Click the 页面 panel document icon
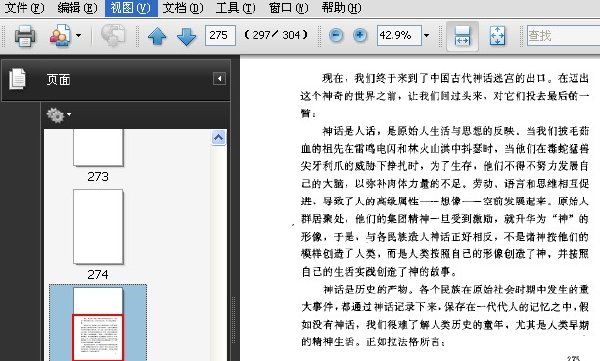Image resolution: width=600 pixels, height=361 pixels. click(18, 79)
